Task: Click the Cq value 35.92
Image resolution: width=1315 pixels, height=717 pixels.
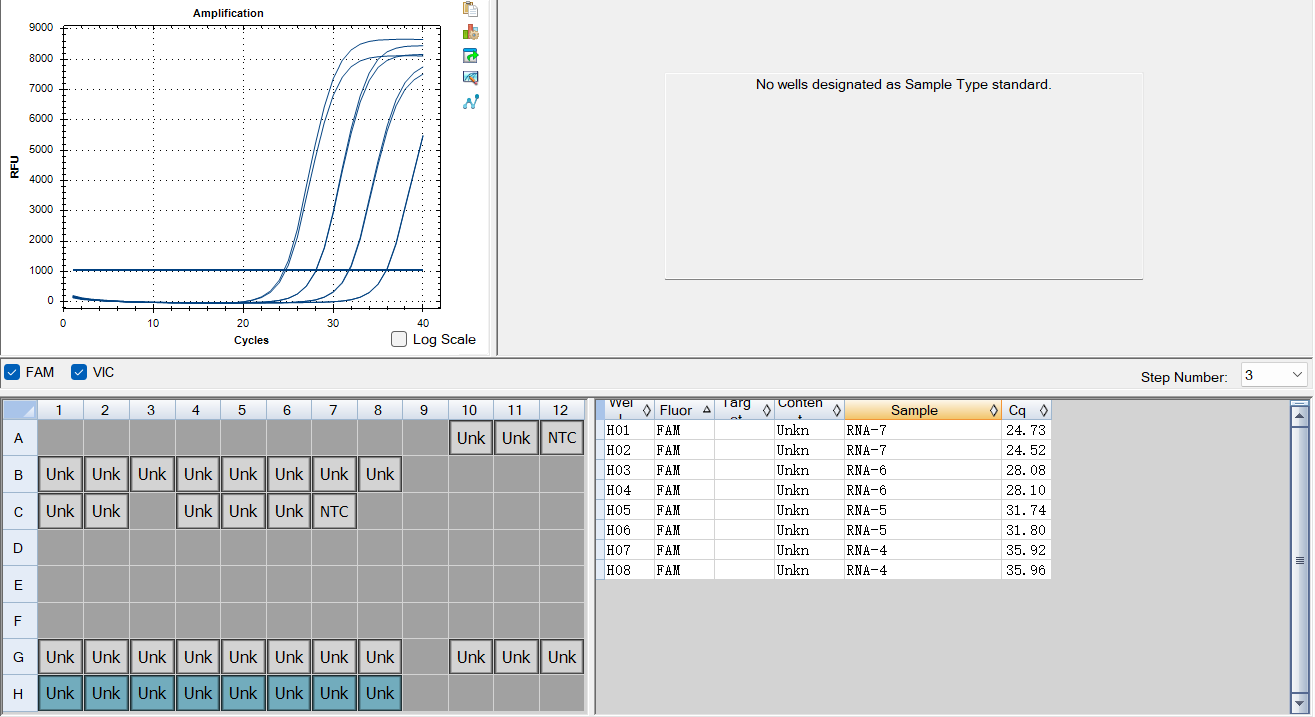Action: point(1026,550)
